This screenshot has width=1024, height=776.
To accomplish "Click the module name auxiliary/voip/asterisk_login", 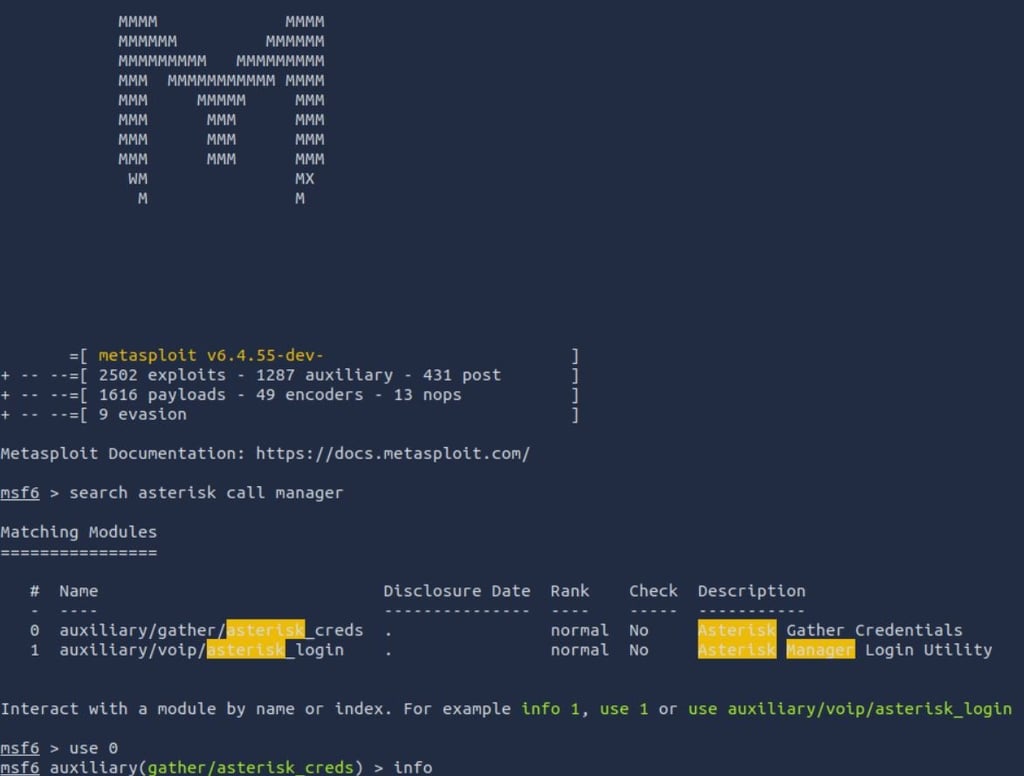I will (x=201, y=650).
